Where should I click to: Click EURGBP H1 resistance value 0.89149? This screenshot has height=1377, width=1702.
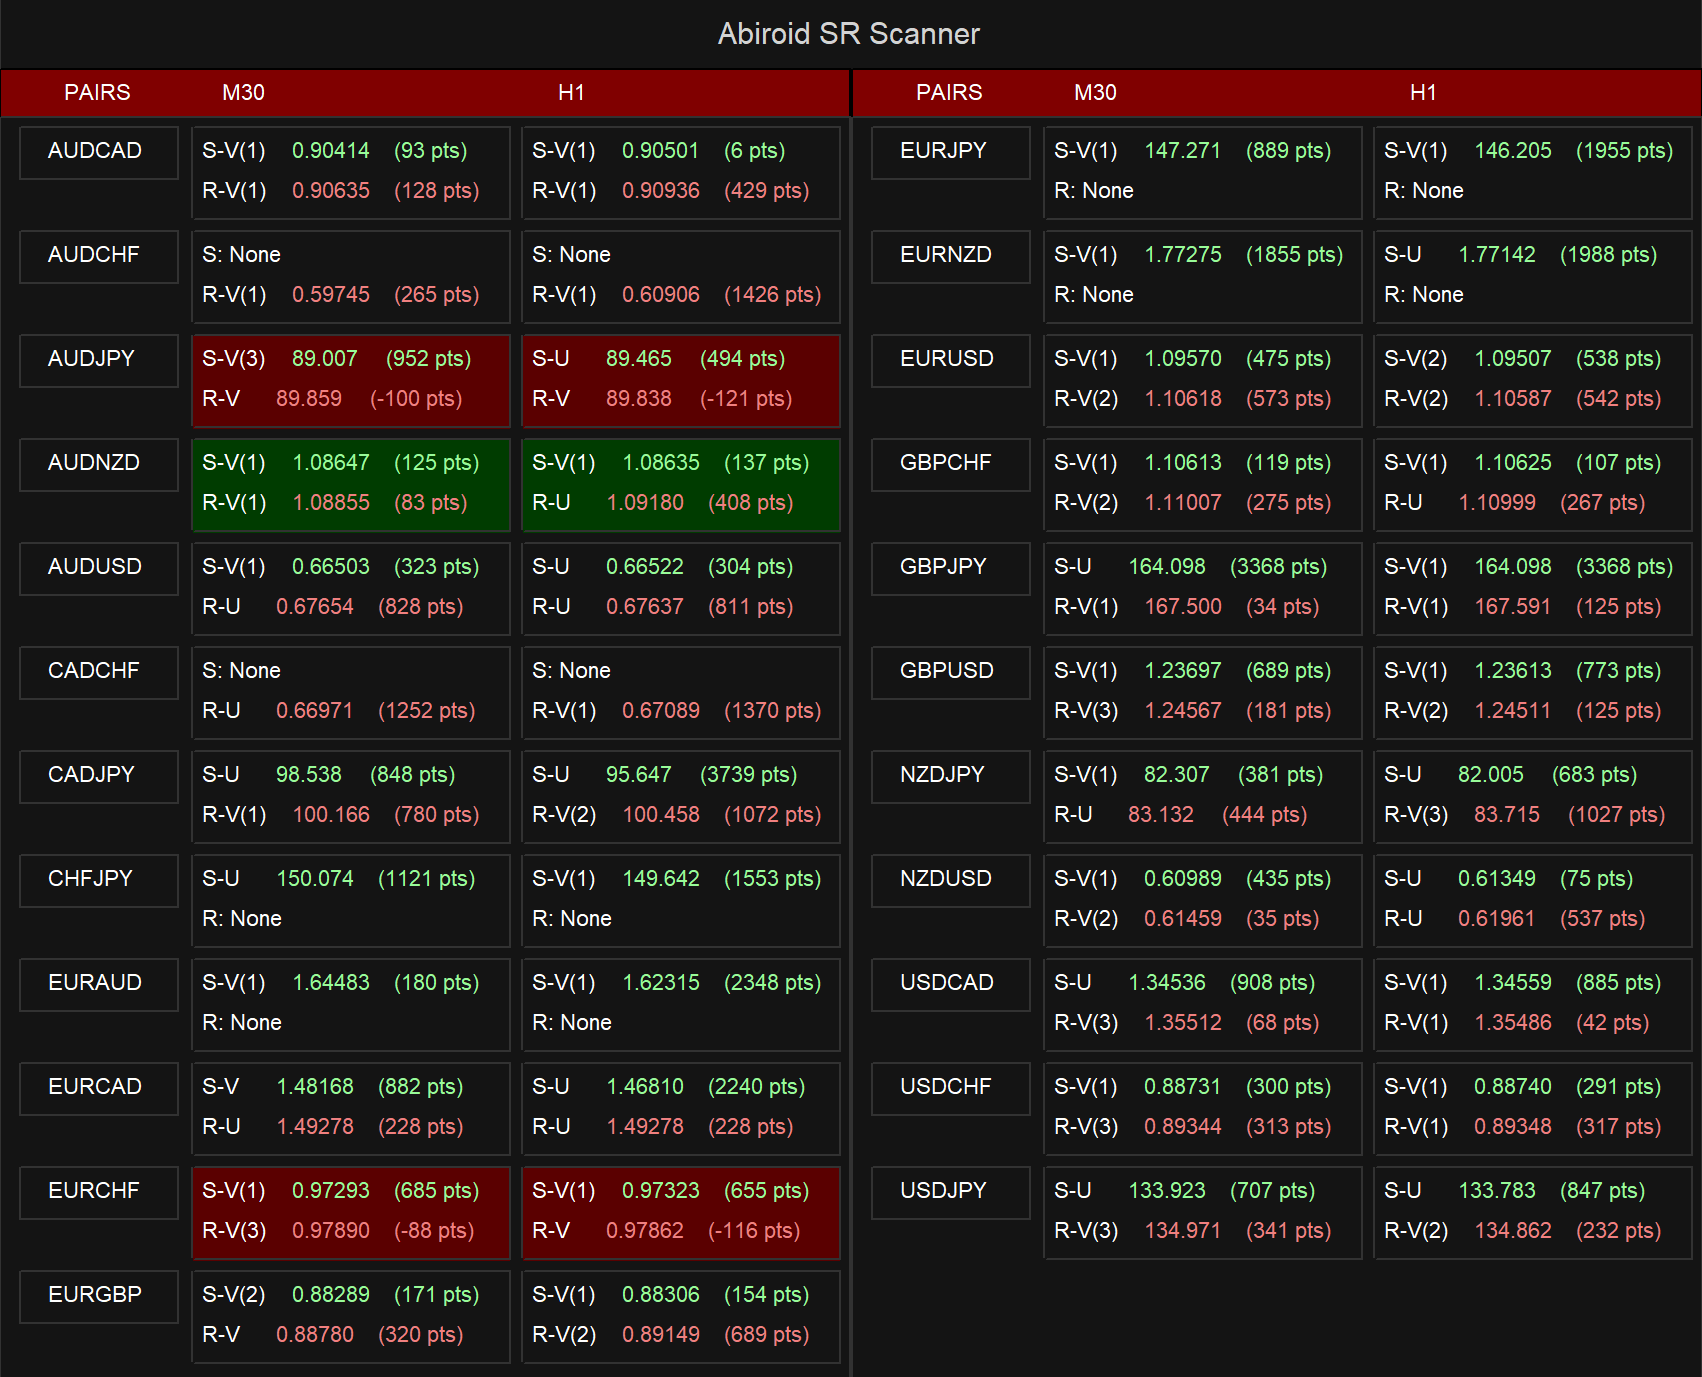coord(661,1335)
